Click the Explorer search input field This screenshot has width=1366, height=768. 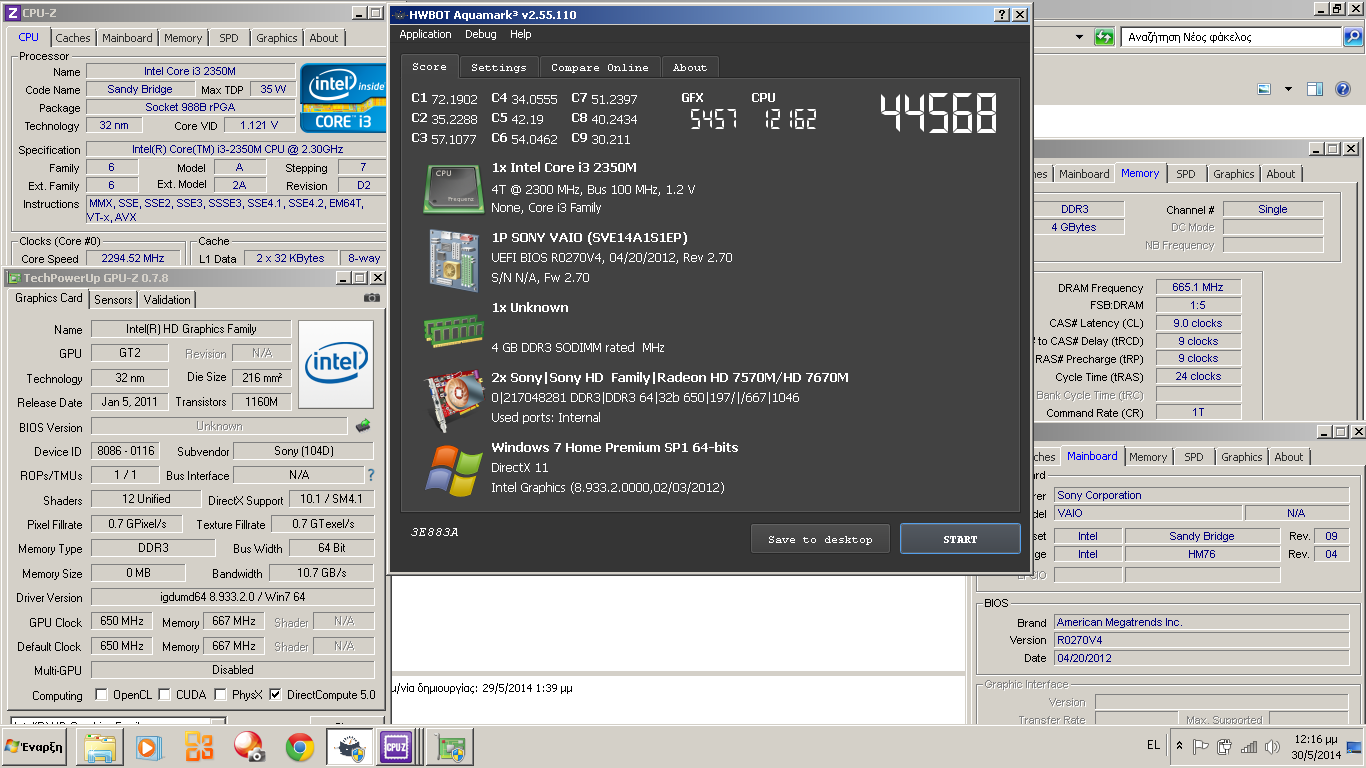tap(1232, 37)
